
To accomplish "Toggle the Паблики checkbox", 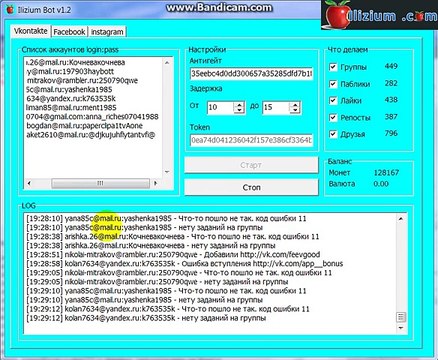I will click(x=333, y=84).
